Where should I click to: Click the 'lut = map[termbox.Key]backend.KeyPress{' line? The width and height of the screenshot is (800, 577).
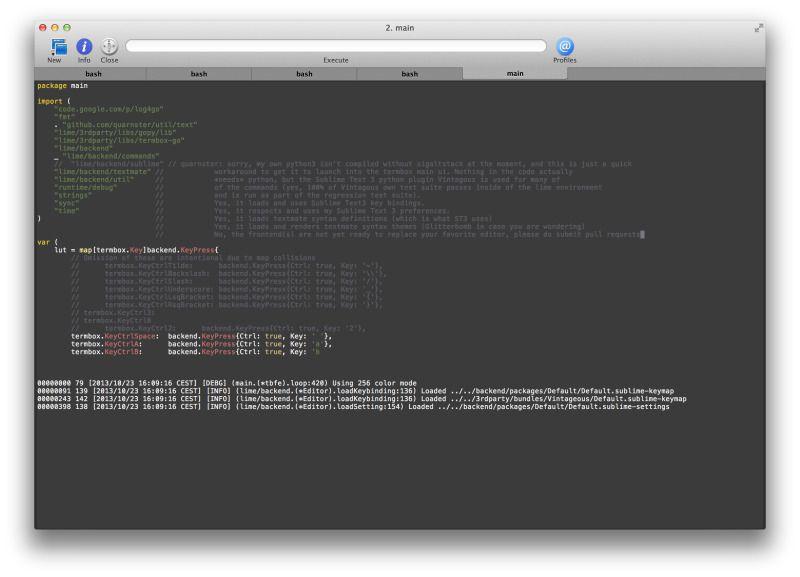[136, 250]
